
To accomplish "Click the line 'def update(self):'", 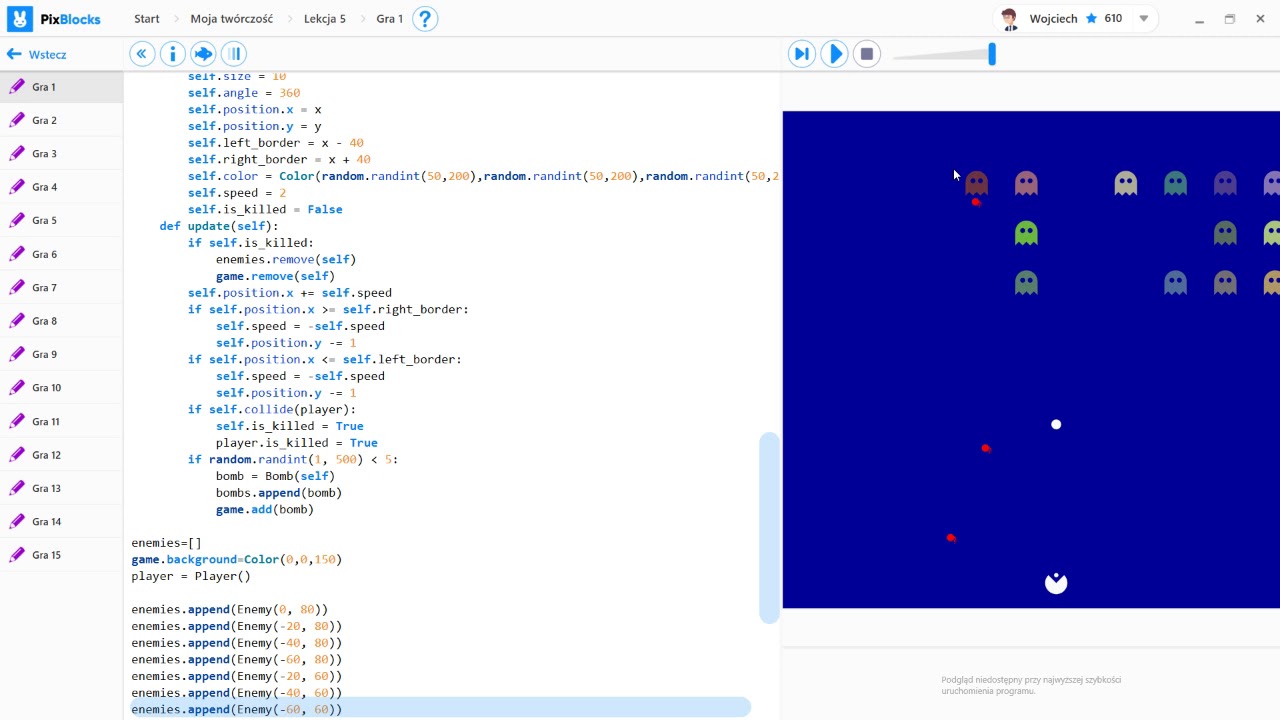I will click(x=219, y=226).
